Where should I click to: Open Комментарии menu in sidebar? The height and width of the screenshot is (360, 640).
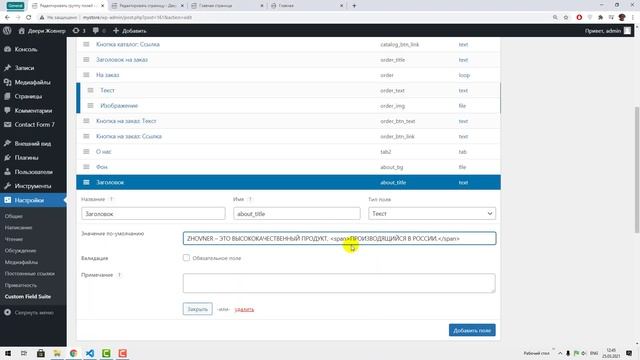33,111
